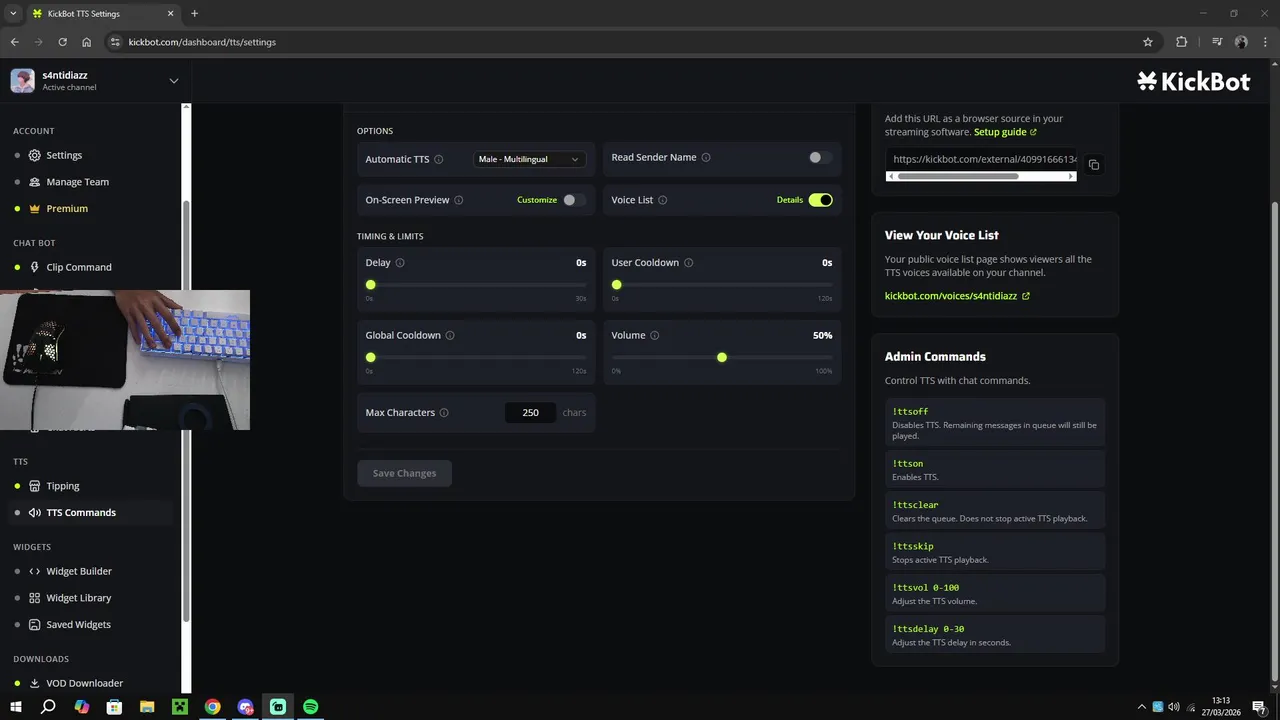
Task: Expand the s4ntidiazz channel selector
Action: [x=173, y=81]
